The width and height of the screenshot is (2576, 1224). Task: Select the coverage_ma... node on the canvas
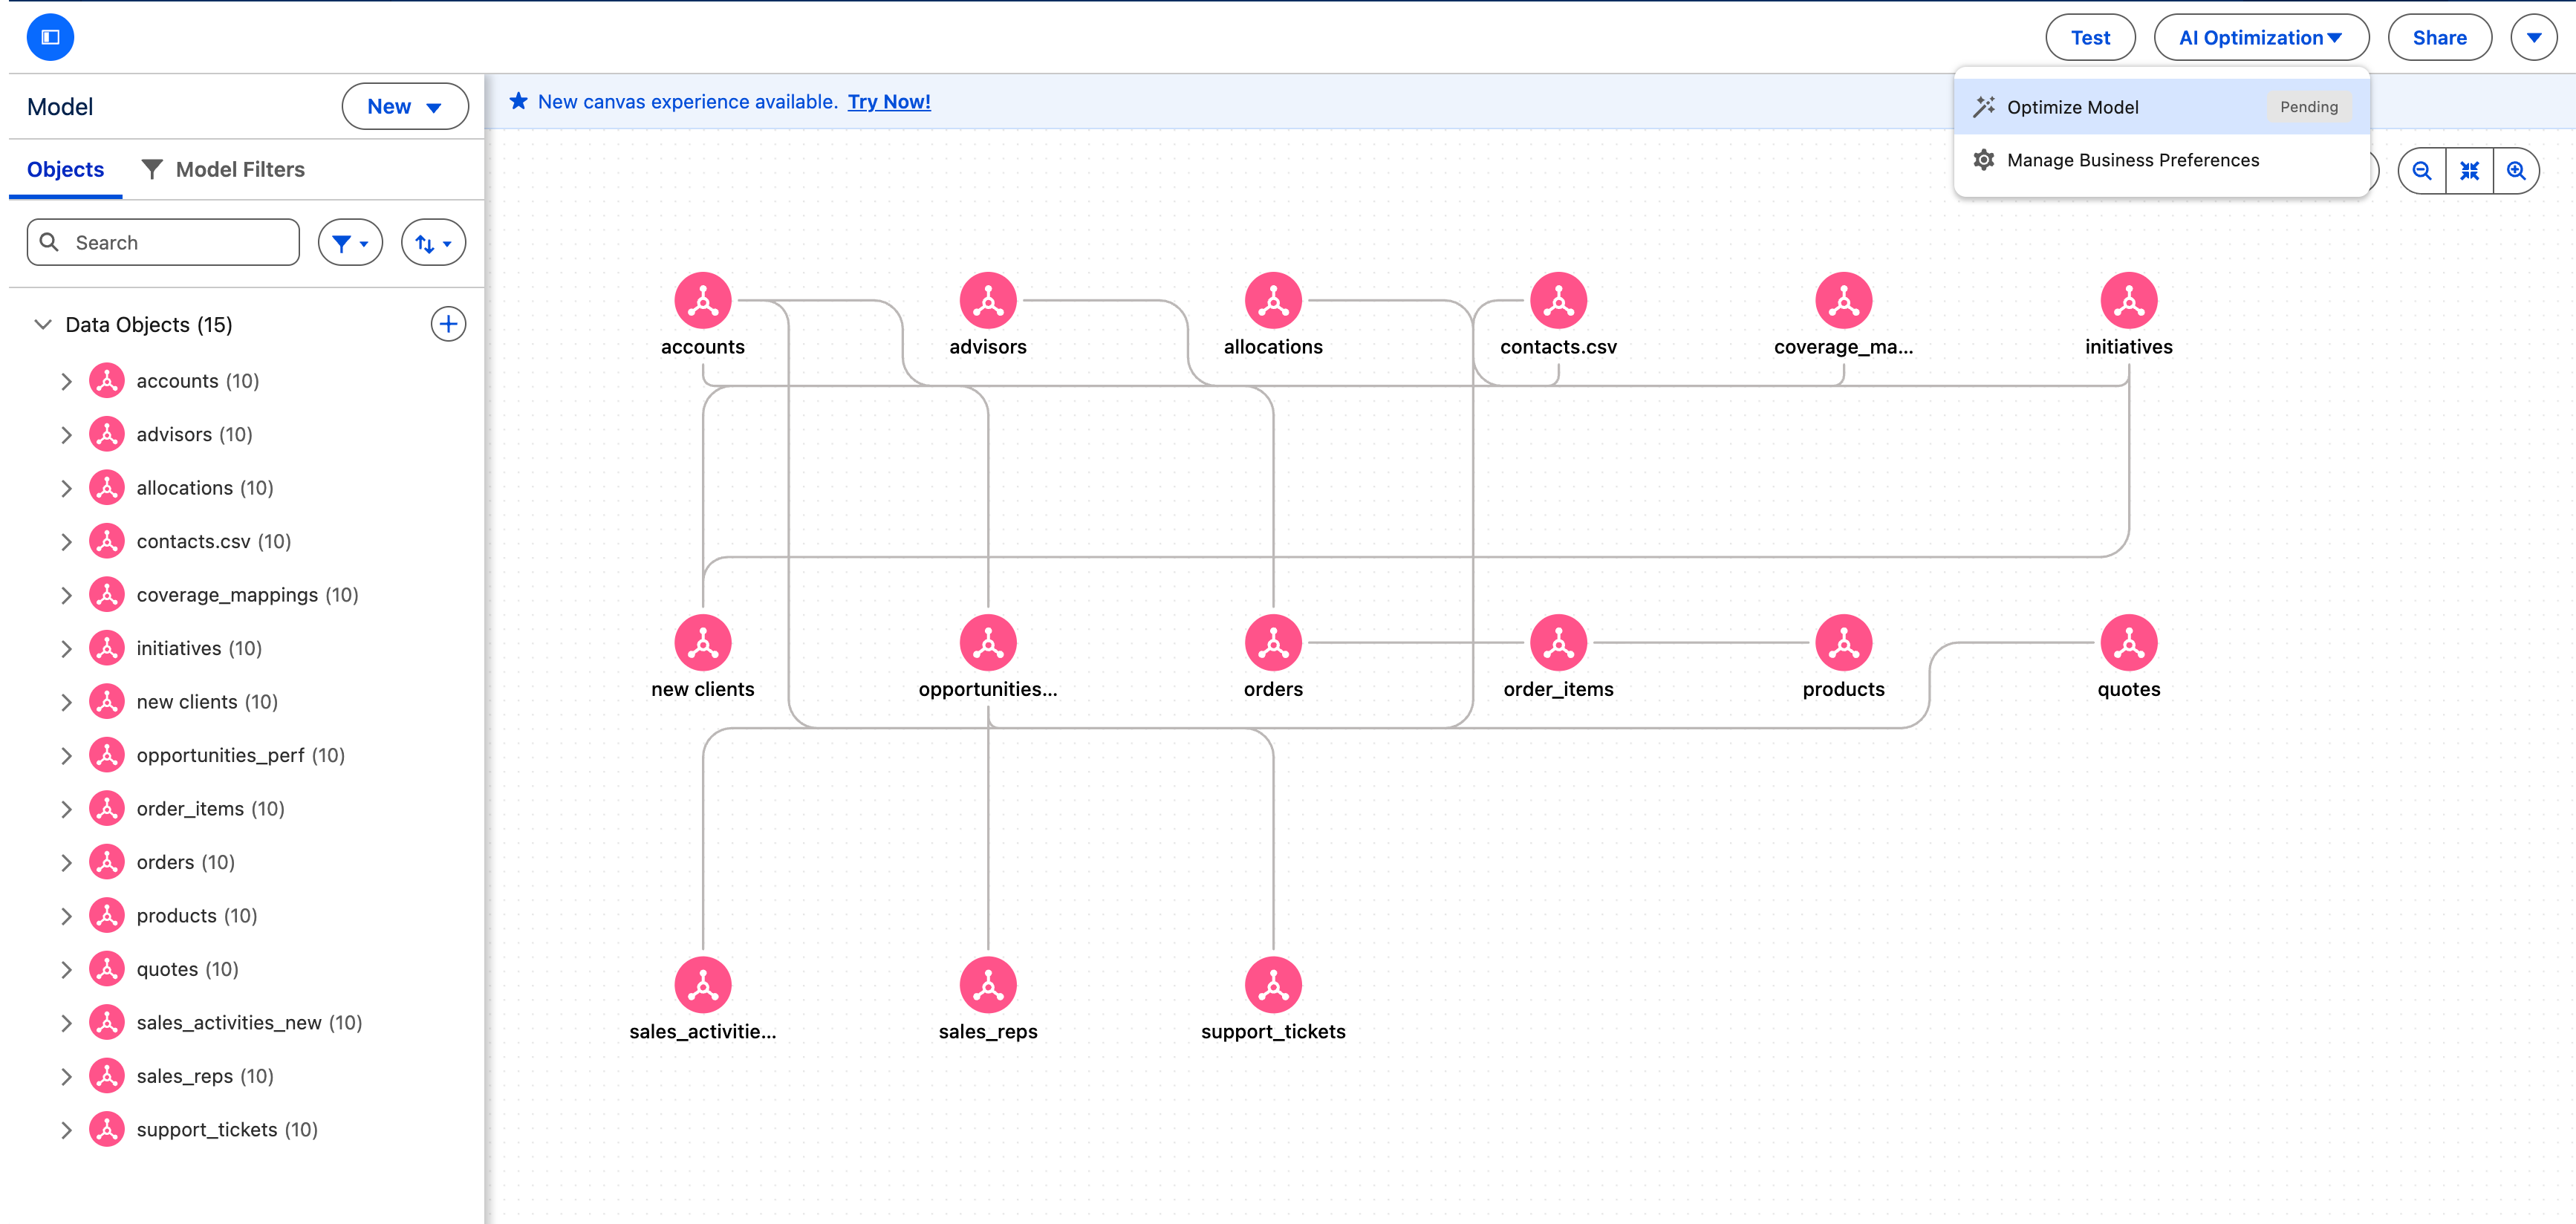click(x=1844, y=300)
